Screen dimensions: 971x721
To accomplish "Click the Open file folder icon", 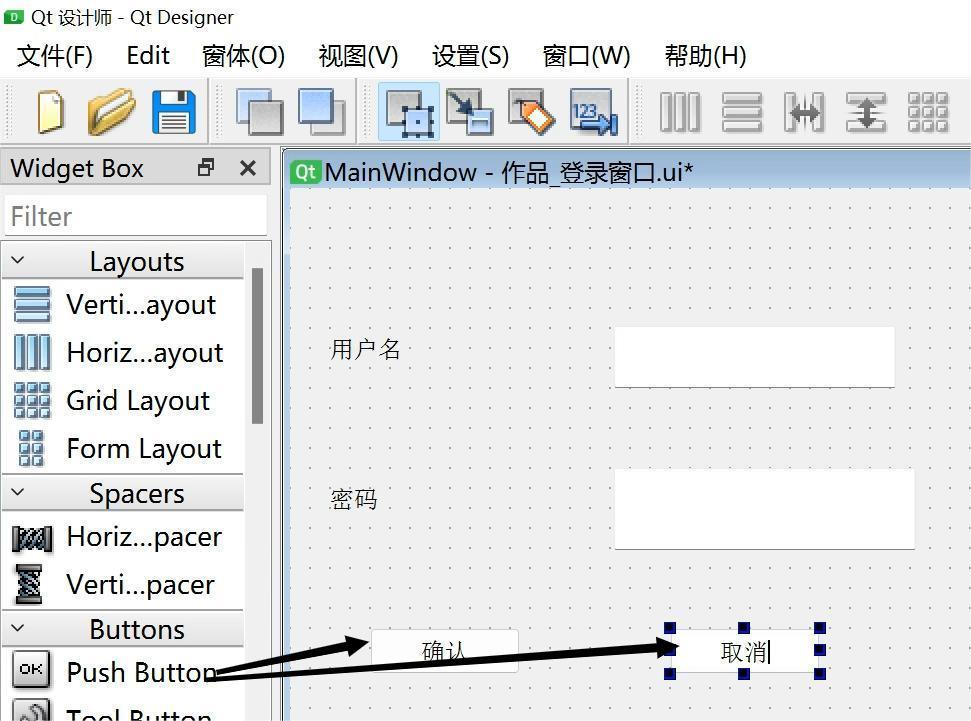I will click(x=111, y=112).
